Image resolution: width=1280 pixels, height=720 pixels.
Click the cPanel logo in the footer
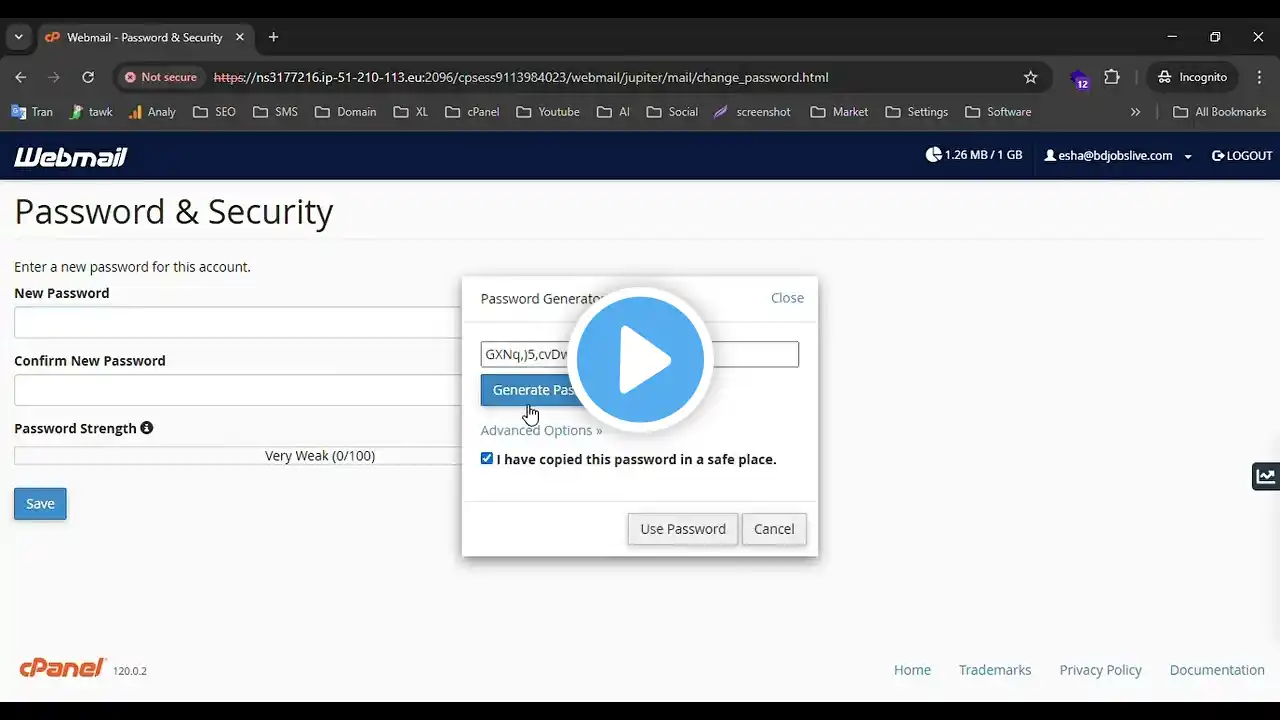(62, 668)
